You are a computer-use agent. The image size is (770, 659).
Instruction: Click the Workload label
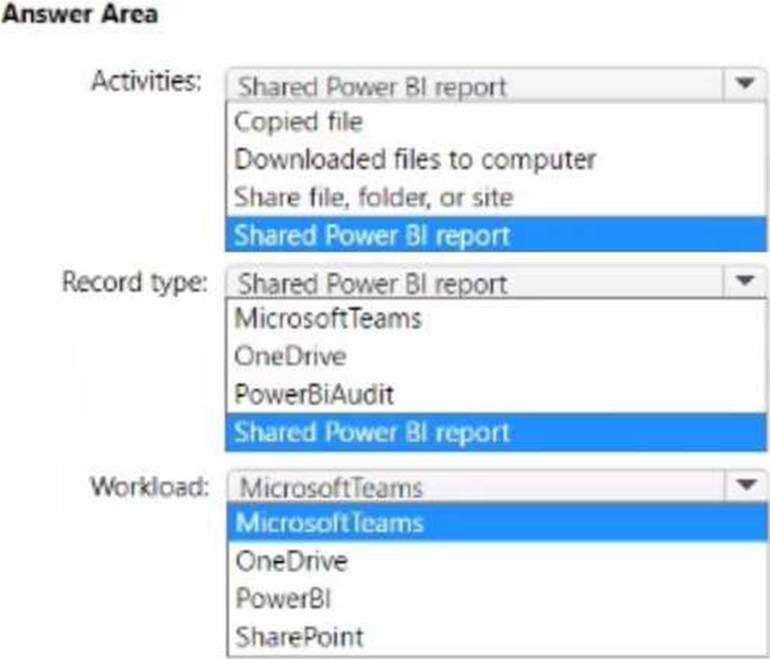(150, 487)
